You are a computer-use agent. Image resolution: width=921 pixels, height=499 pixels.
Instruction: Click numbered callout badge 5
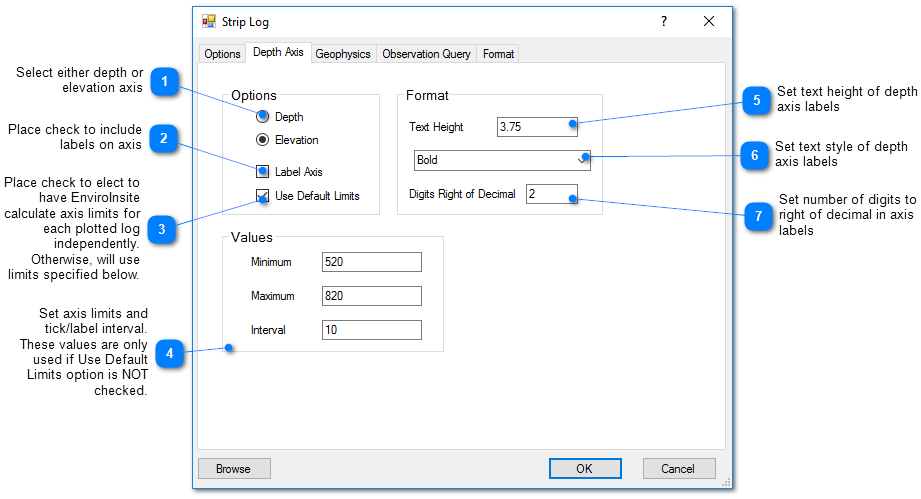pyautogui.click(x=757, y=100)
